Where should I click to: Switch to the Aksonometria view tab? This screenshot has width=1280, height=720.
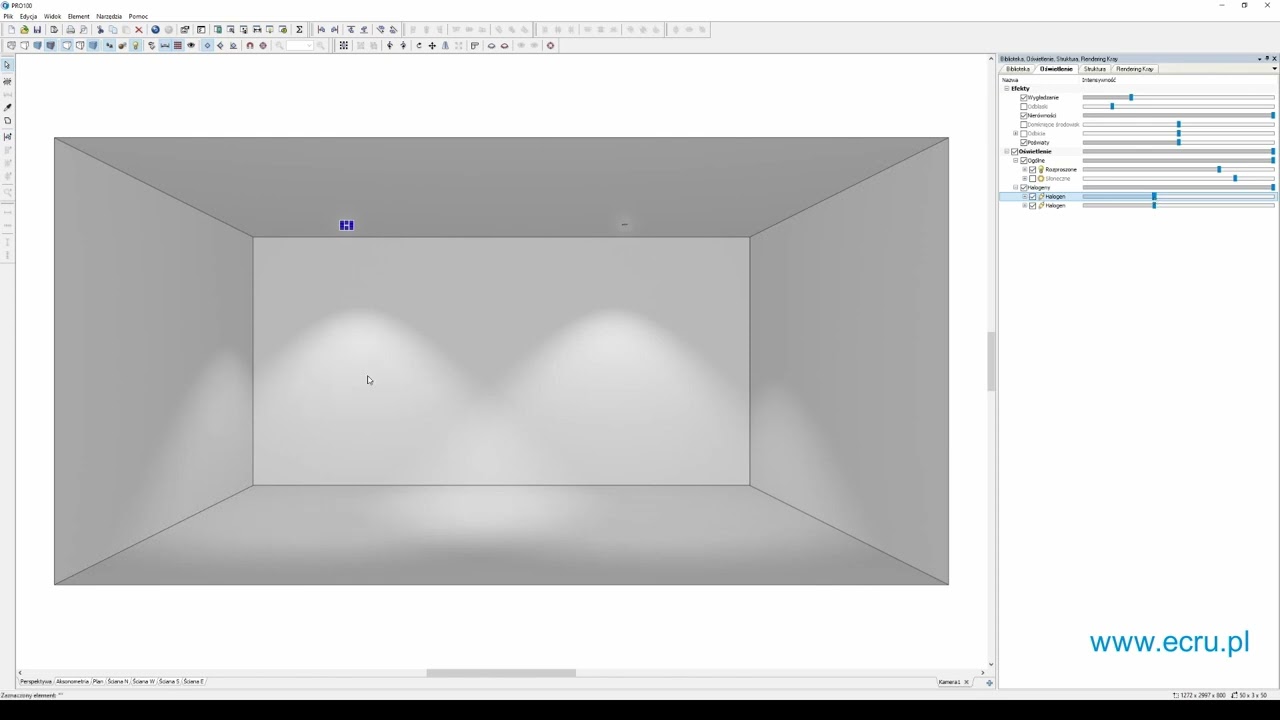tap(72, 681)
